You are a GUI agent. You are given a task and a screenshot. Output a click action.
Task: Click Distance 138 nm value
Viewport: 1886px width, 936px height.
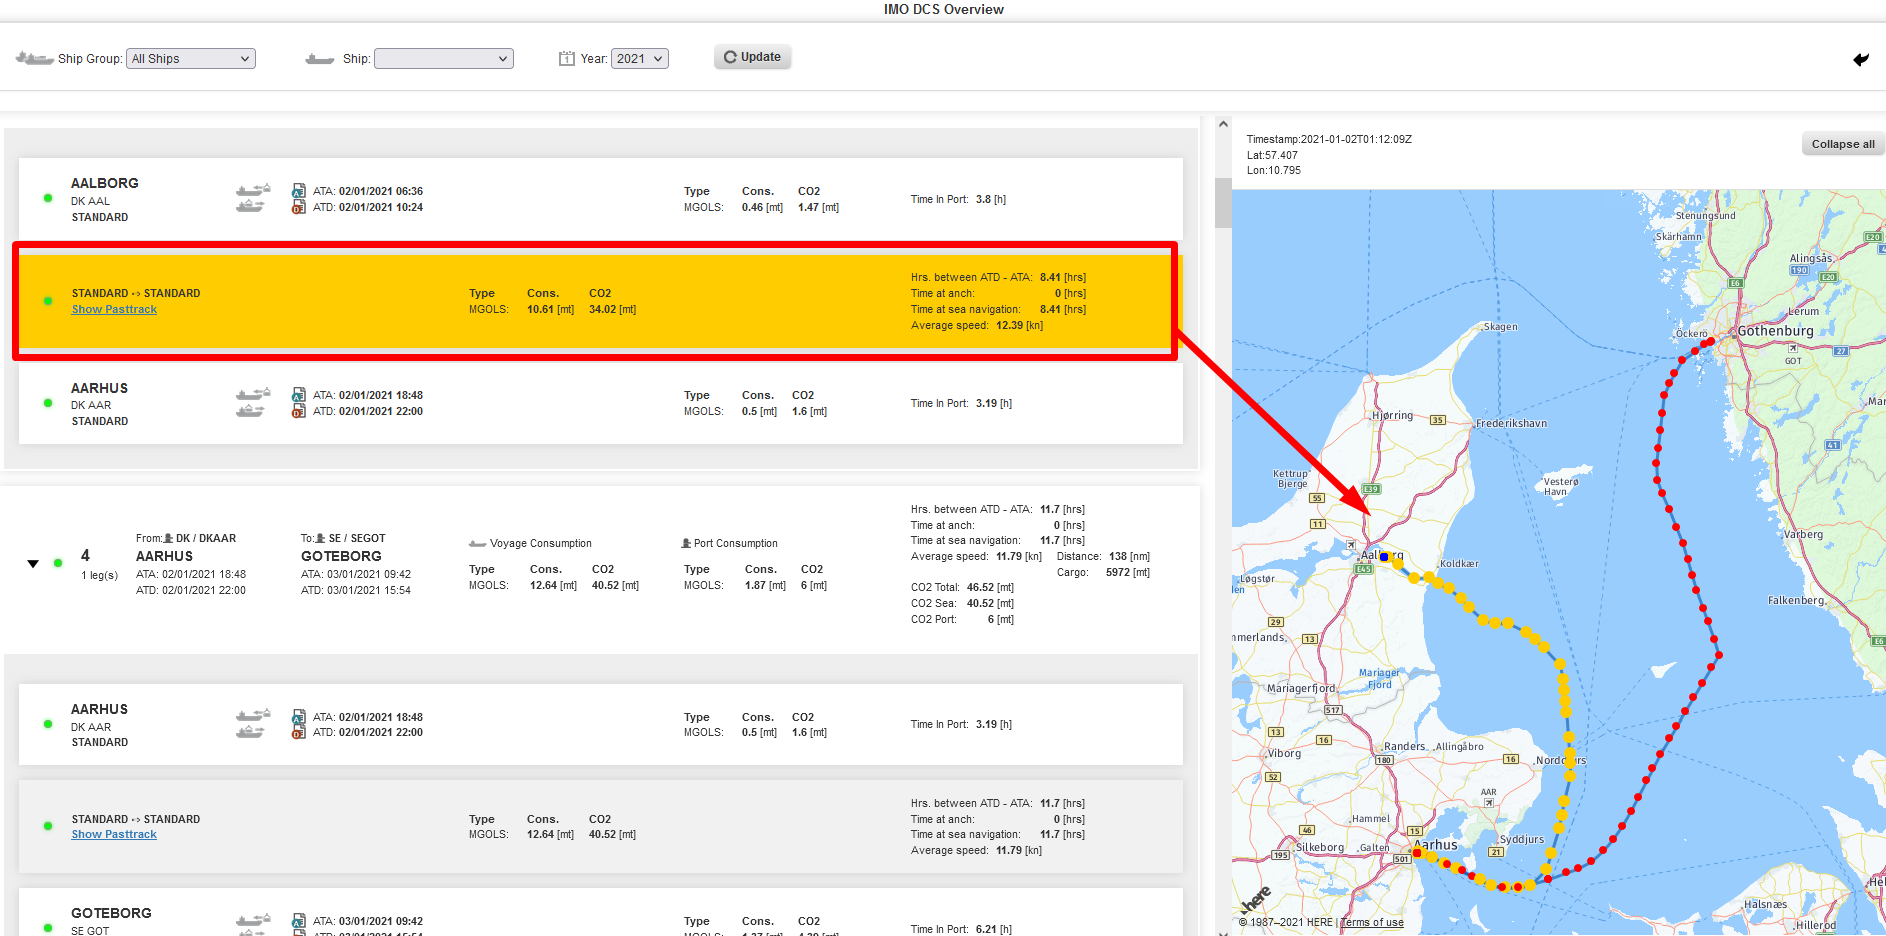pyautogui.click(x=1129, y=556)
